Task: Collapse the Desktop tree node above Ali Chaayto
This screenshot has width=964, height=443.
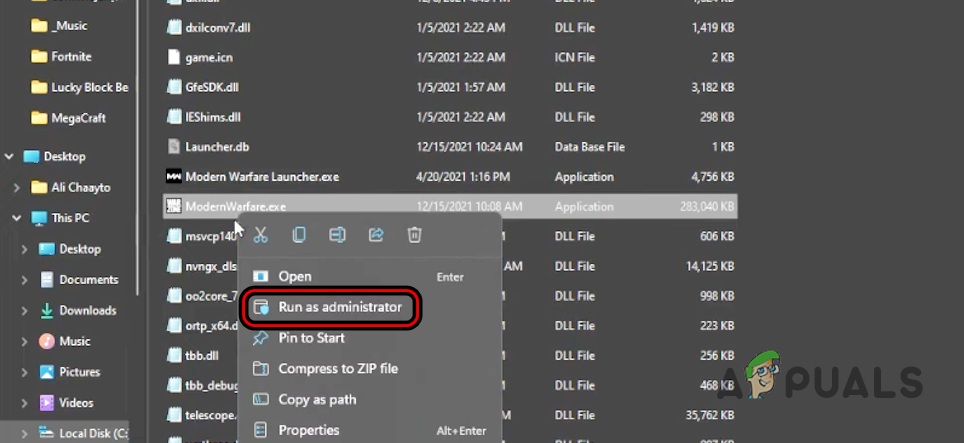Action: tap(9, 157)
